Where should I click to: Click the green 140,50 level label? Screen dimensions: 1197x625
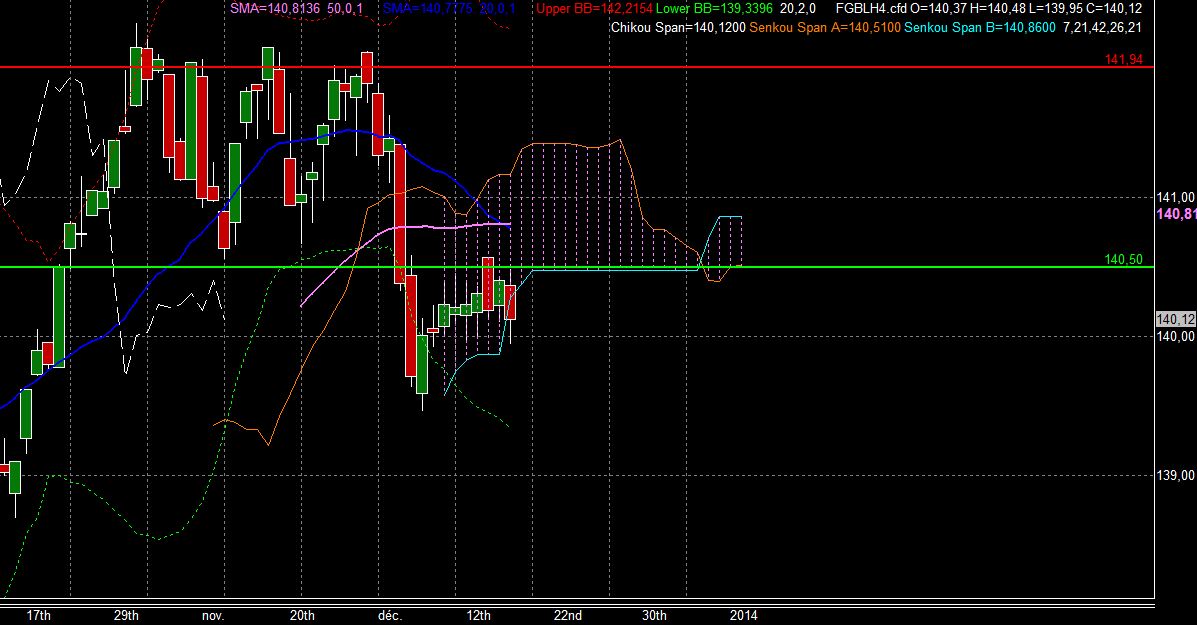(1124, 259)
